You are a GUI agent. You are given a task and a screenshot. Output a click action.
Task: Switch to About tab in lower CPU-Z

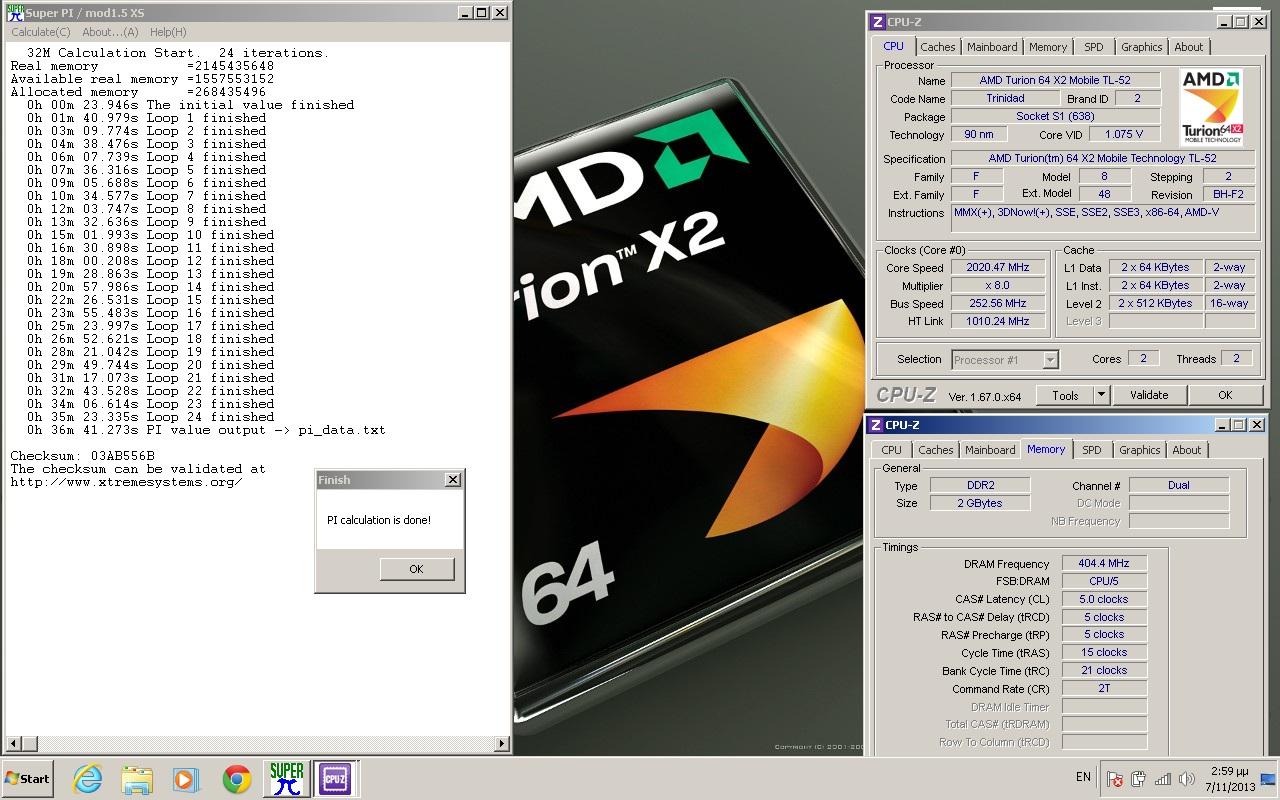[x=1187, y=450]
